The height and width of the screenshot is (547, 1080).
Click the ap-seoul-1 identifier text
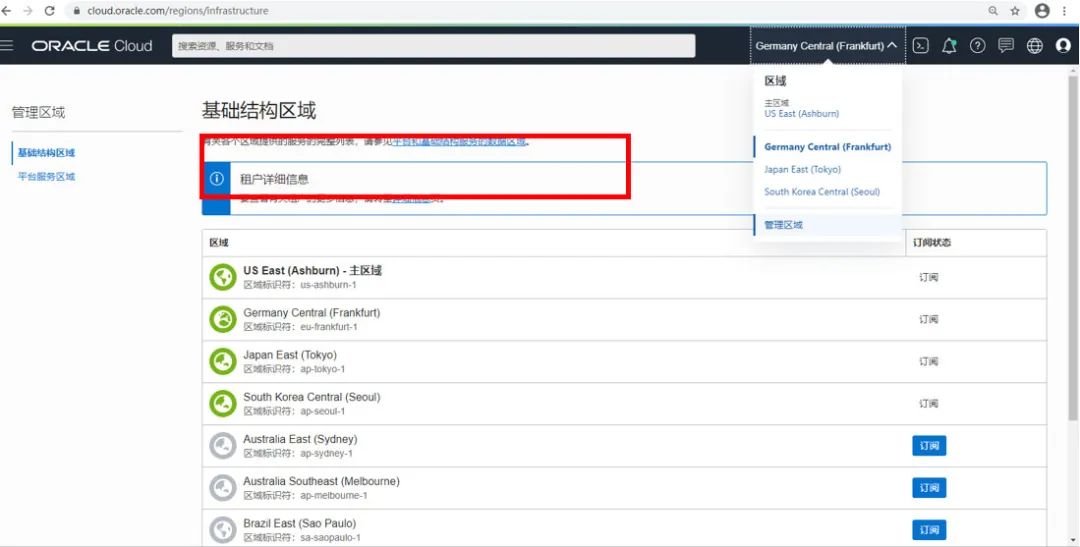click(322, 411)
